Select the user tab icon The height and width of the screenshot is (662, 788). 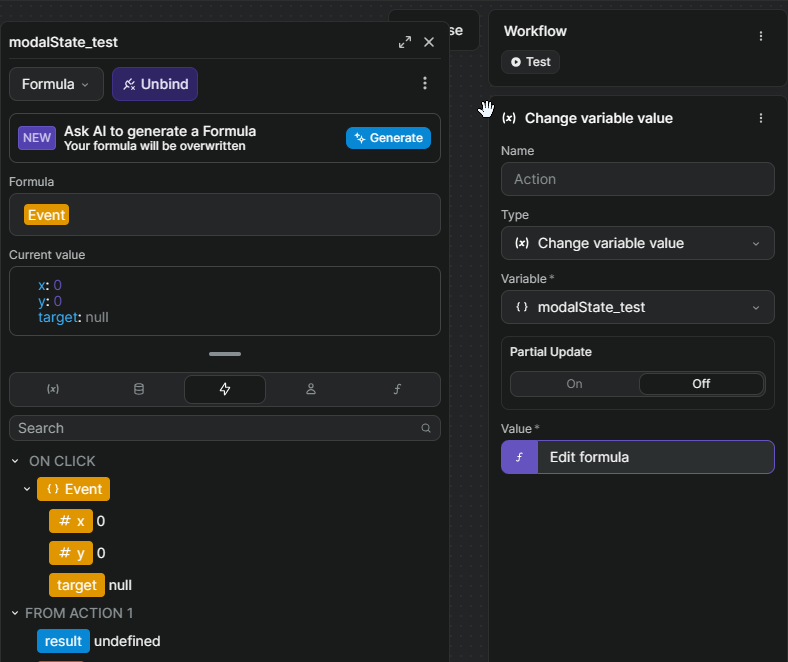coord(311,389)
